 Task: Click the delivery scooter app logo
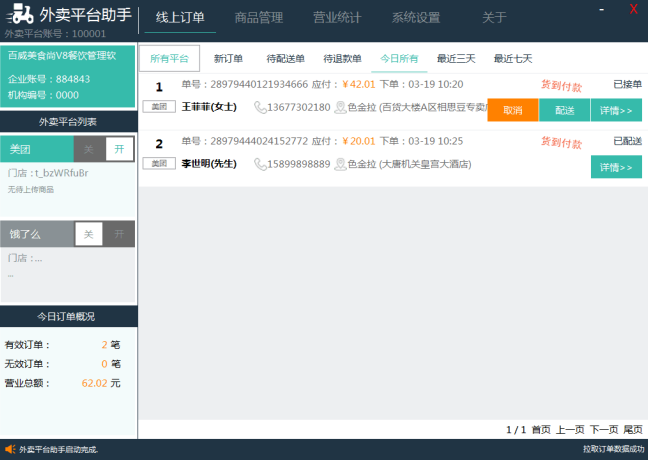pos(20,15)
